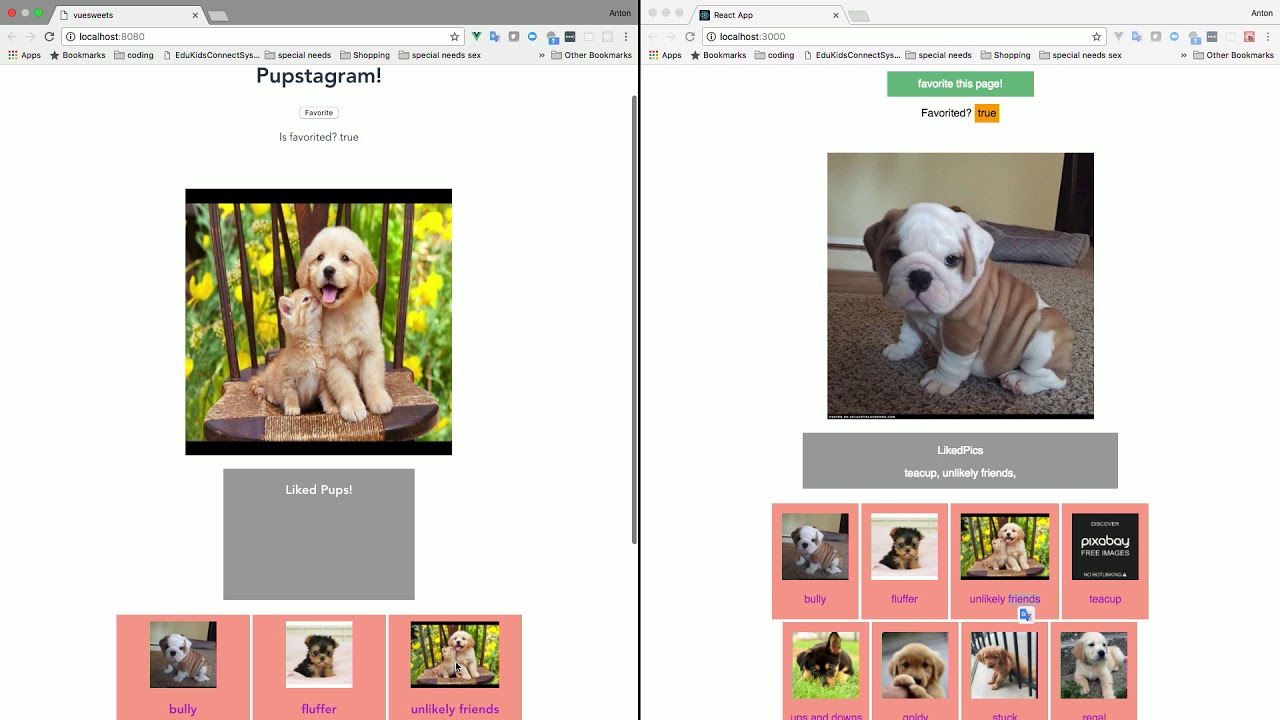Click the teacup label in React App
This screenshot has height=720, width=1280.
1105,599
